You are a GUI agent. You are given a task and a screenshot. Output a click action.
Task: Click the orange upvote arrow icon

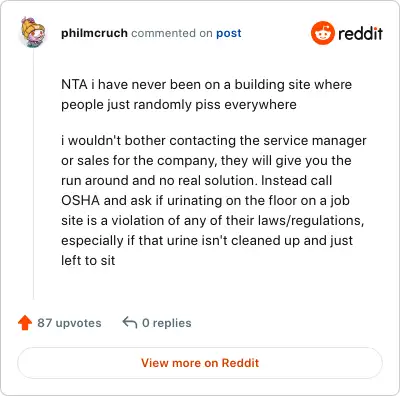click(25, 323)
